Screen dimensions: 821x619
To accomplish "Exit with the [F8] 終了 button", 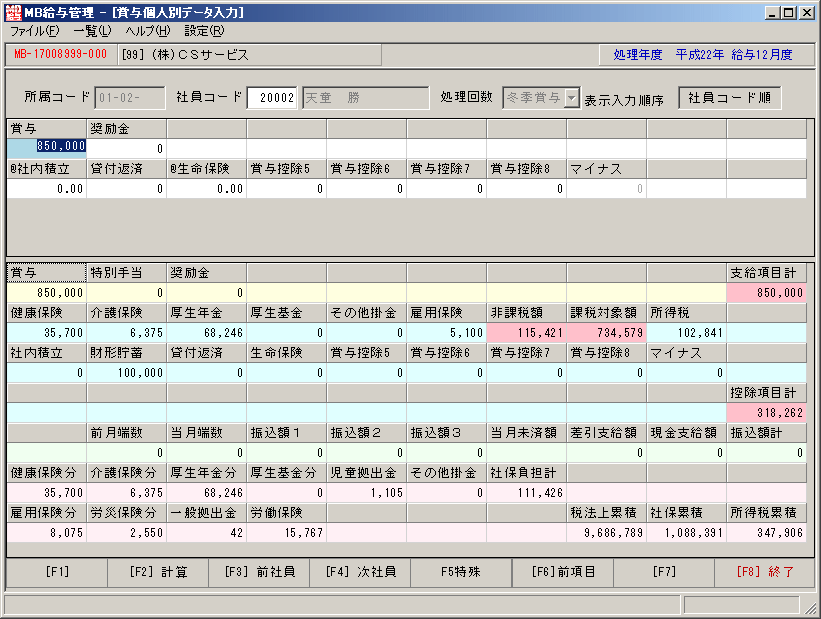I will (765, 572).
